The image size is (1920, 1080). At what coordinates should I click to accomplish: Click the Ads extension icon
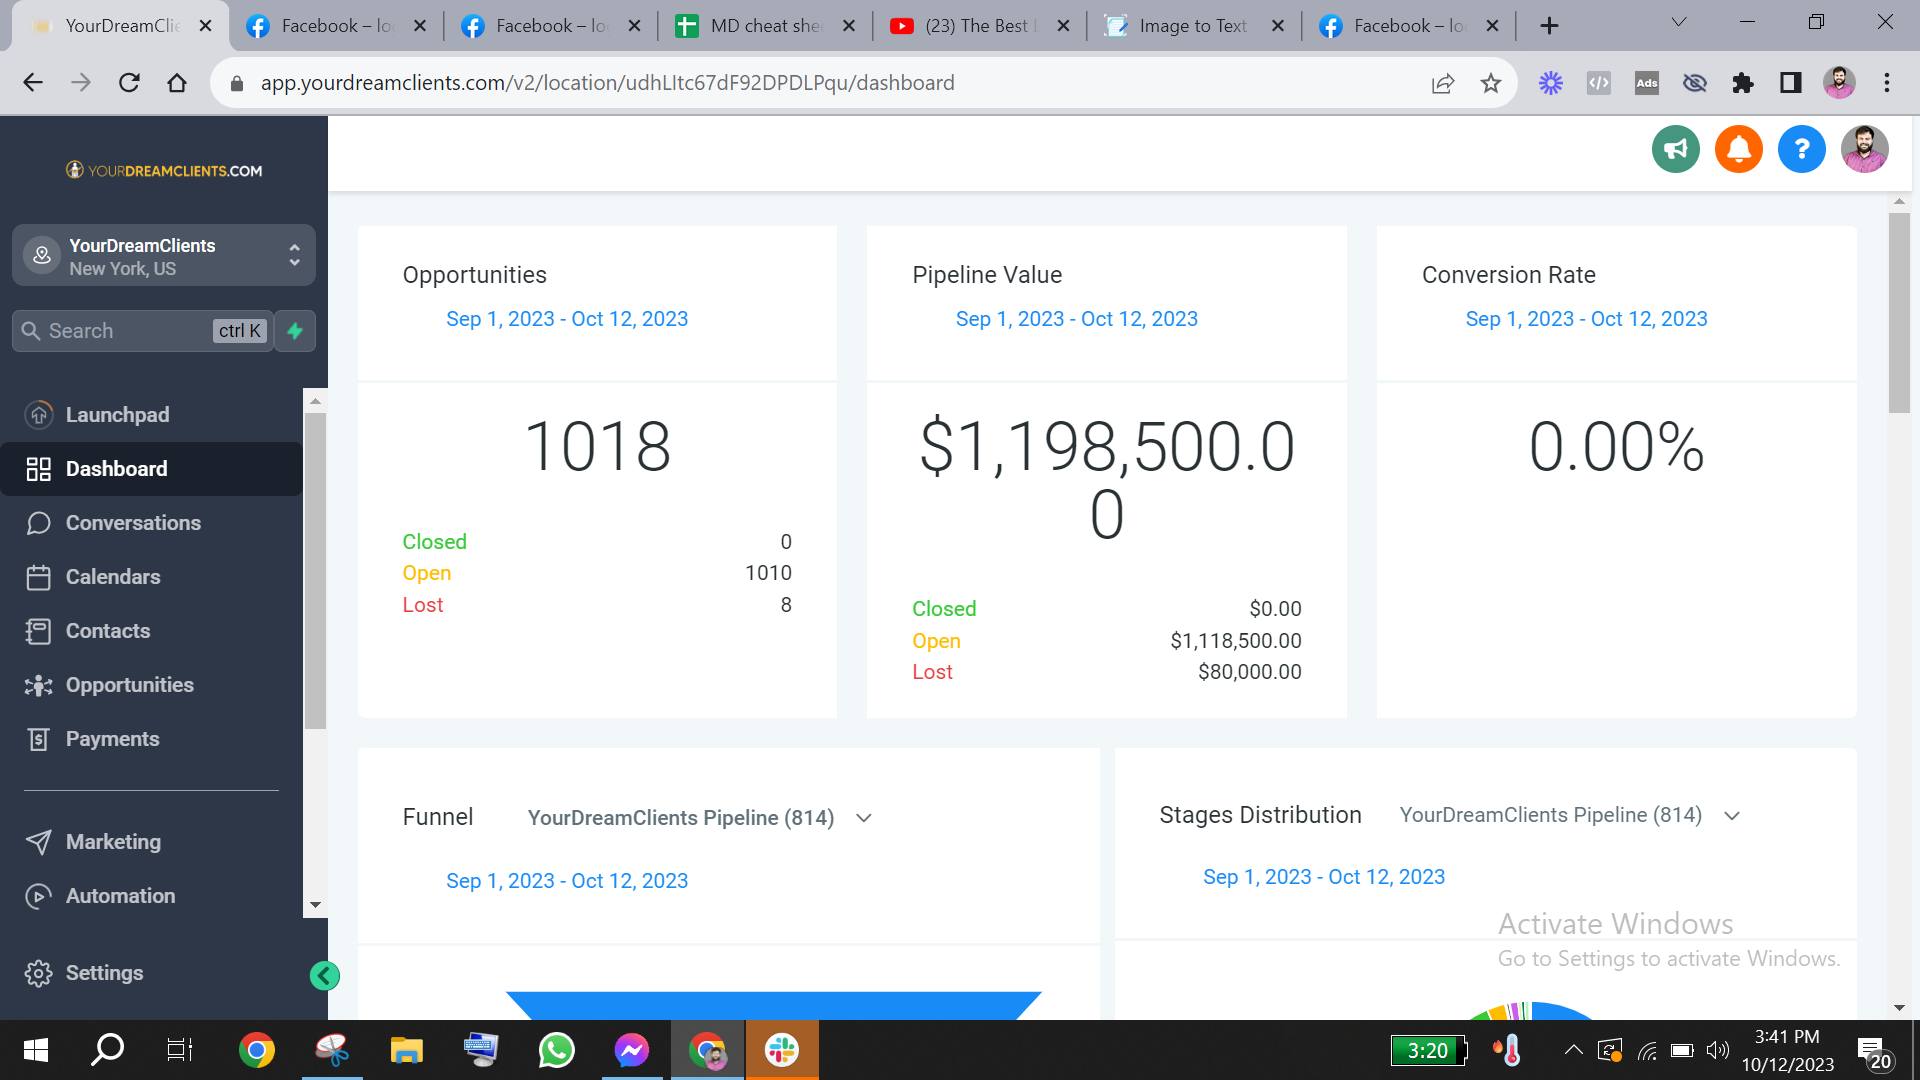pos(1647,83)
